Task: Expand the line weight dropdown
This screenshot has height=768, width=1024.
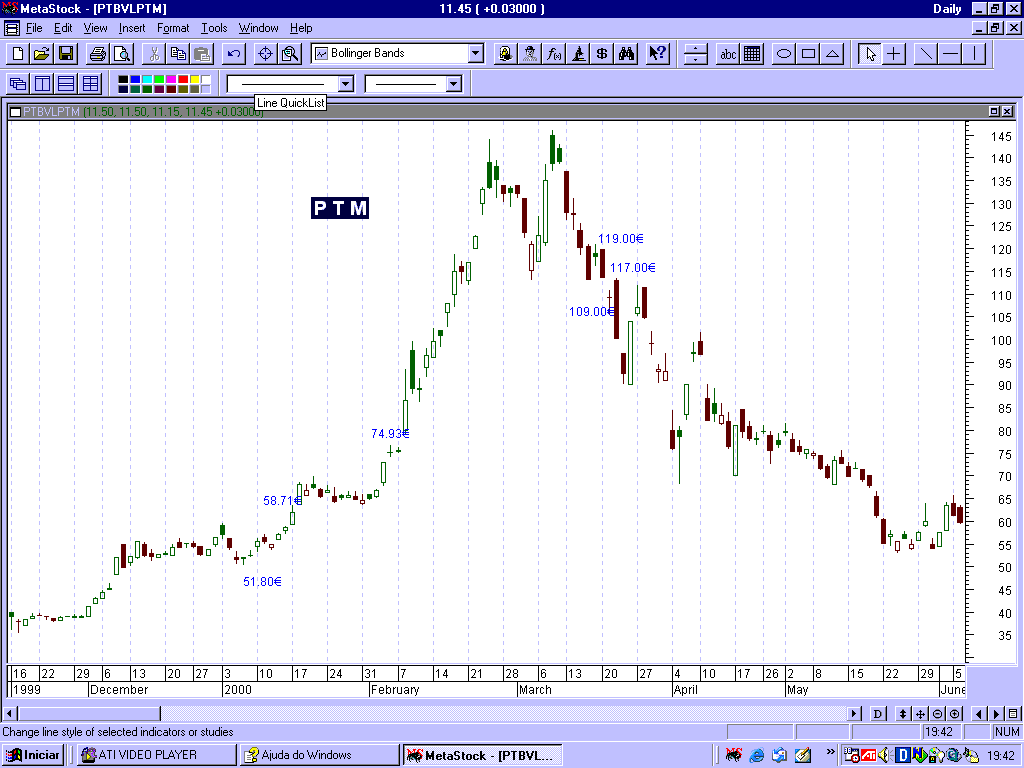Action: click(x=454, y=84)
